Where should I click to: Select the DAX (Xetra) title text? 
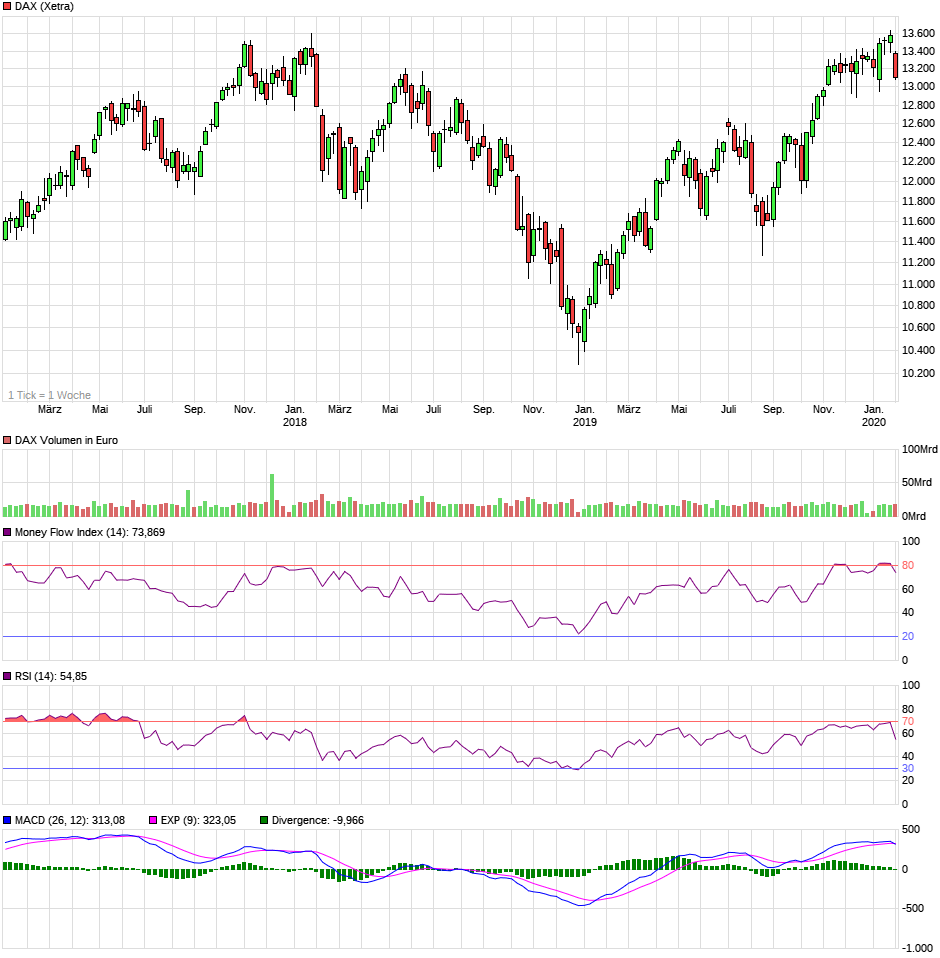coord(45,7)
